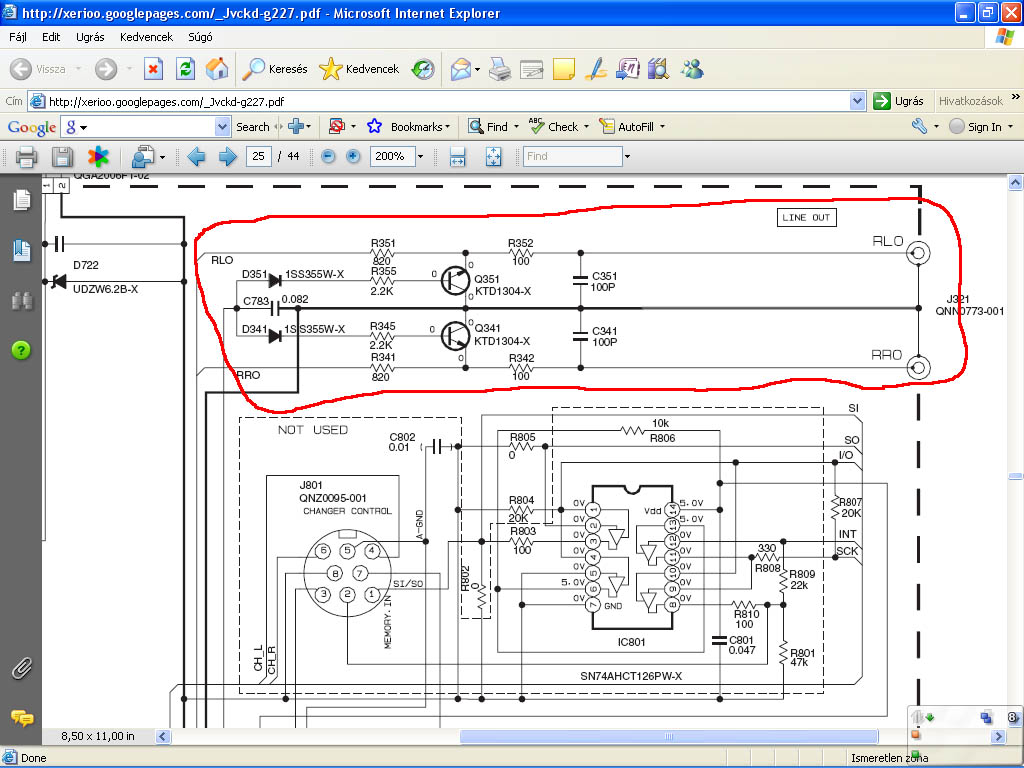Click the Fit full page icon
The height and width of the screenshot is (768, 1024).
493,157
